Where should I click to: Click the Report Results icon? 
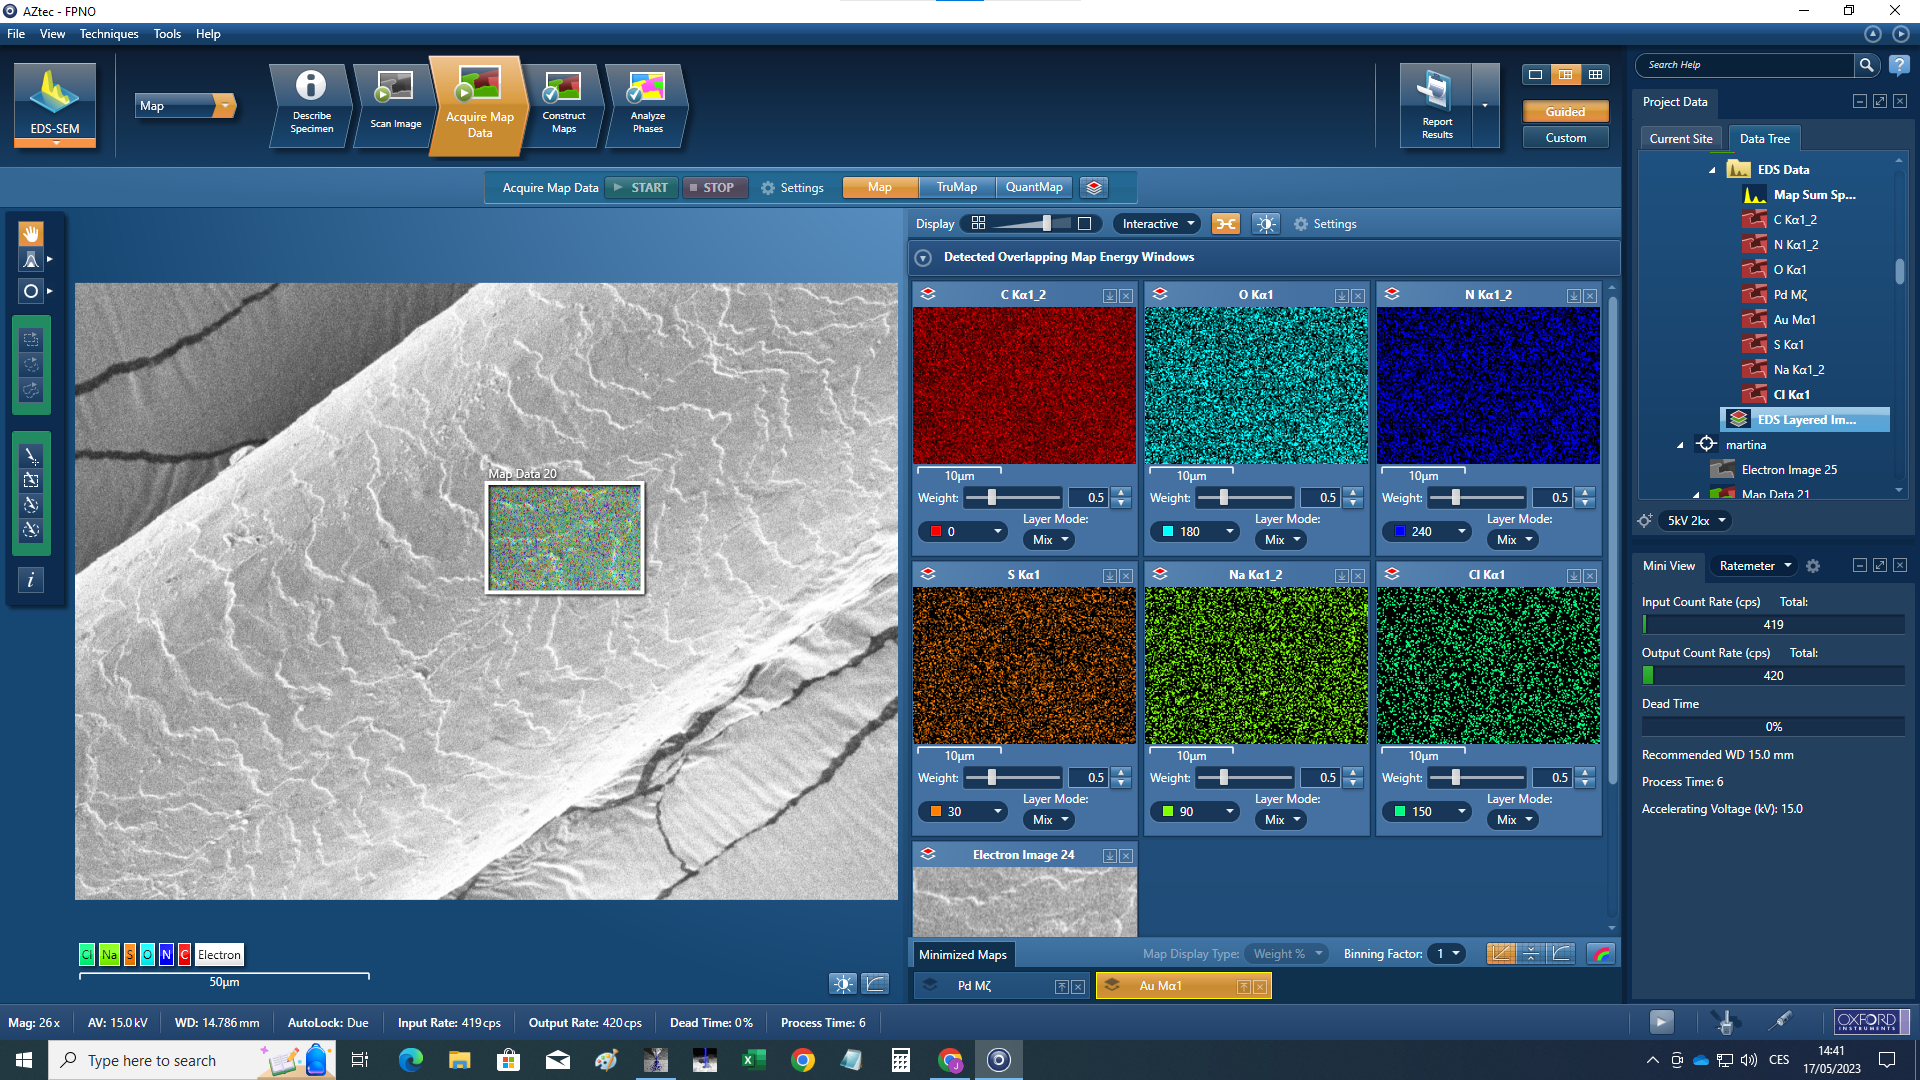click(x=1437, y=105)
